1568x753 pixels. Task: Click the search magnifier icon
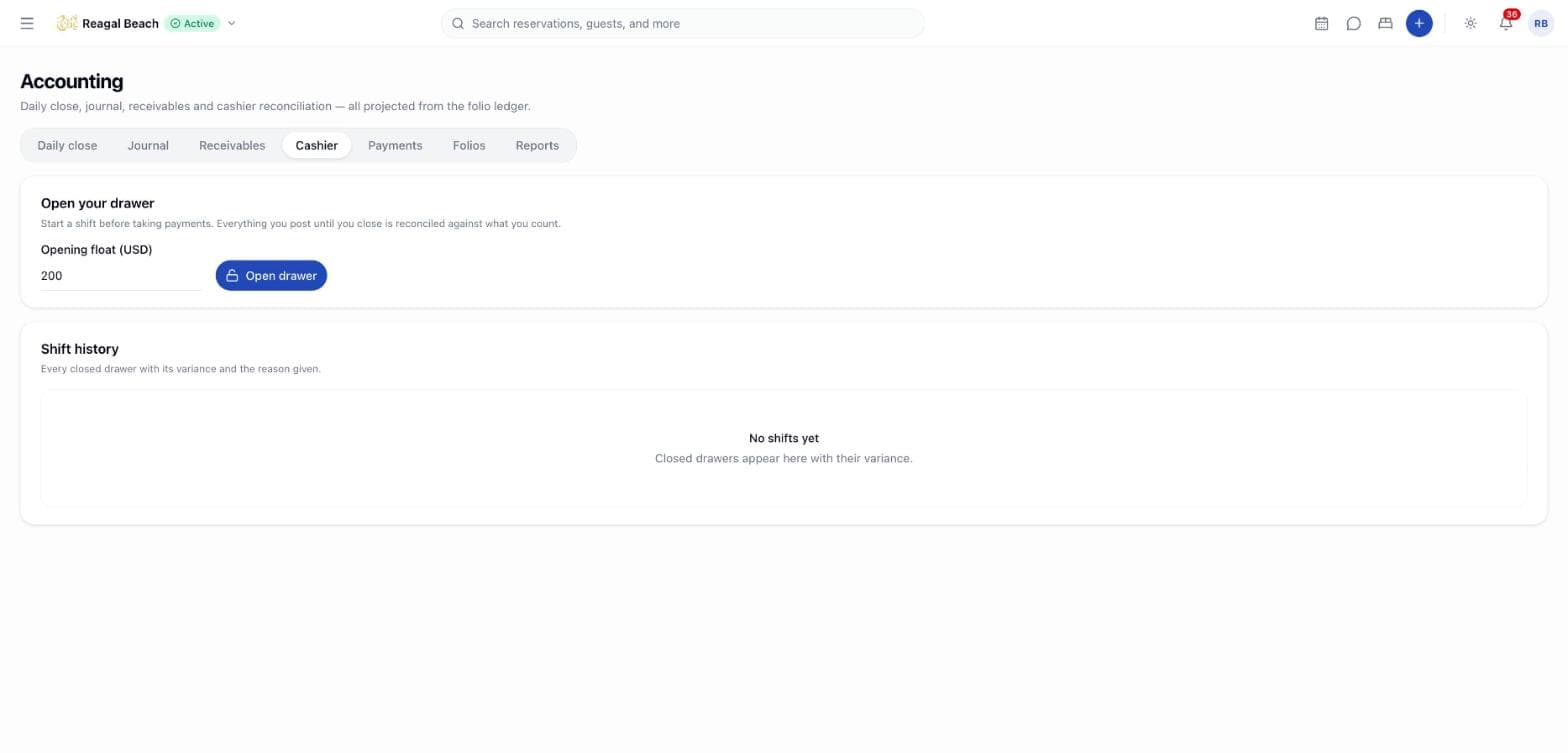click(x=458, y=23)
